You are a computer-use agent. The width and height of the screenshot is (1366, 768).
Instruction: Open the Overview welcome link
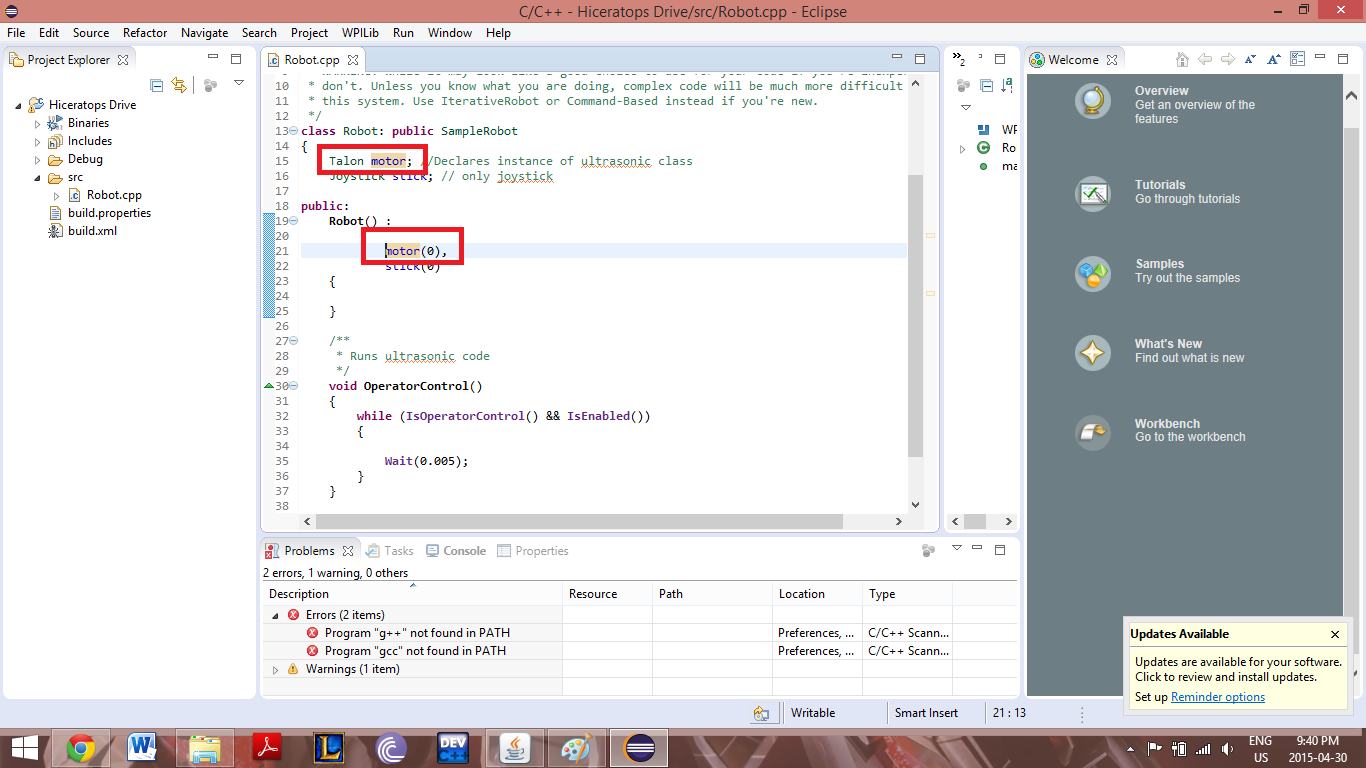[x=1161, y=91]
